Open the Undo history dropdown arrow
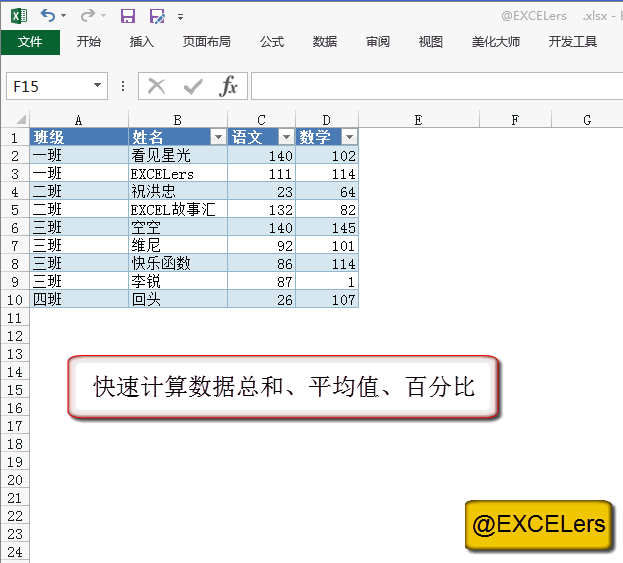This screenshot has width=623, height=563. [64, 17]
